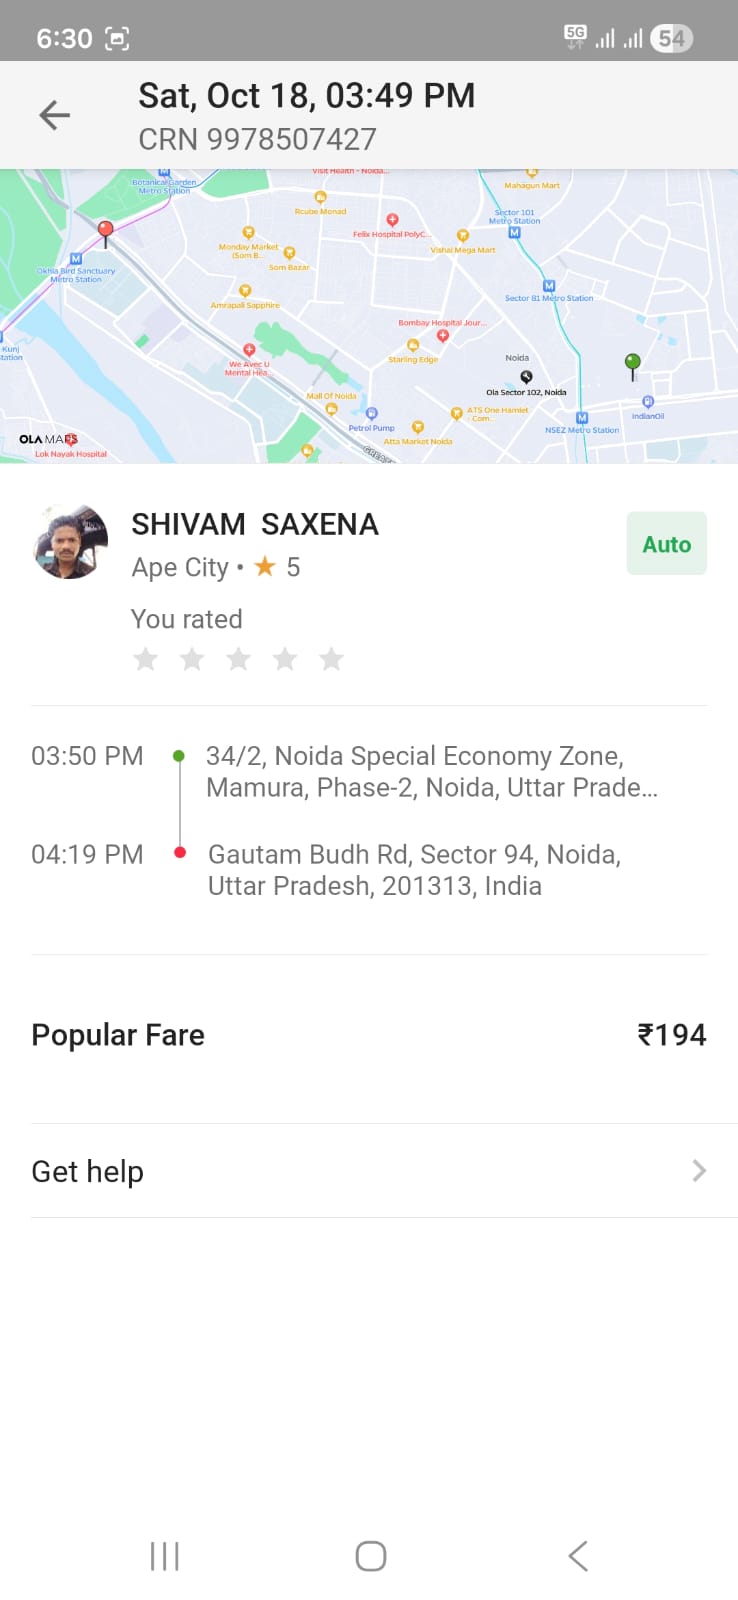Tap the red drop pin on map
Viewport: 738px width, 1600px height.
105,232
